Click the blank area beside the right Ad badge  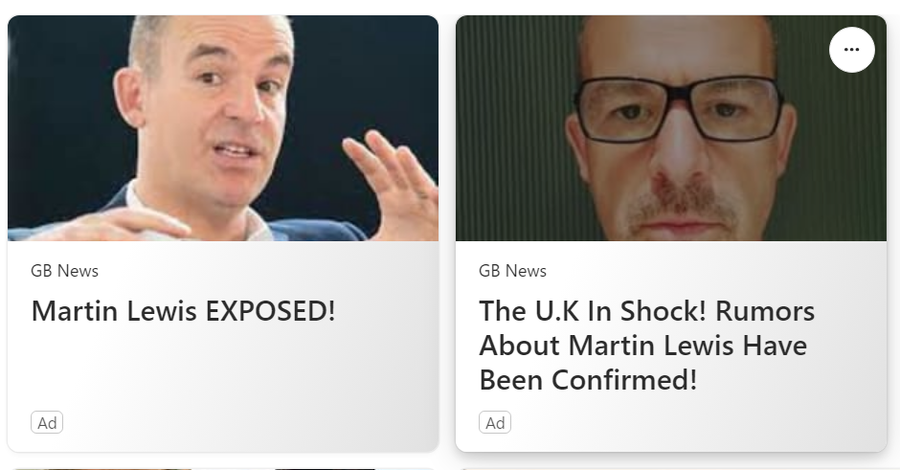click(689, 423)
